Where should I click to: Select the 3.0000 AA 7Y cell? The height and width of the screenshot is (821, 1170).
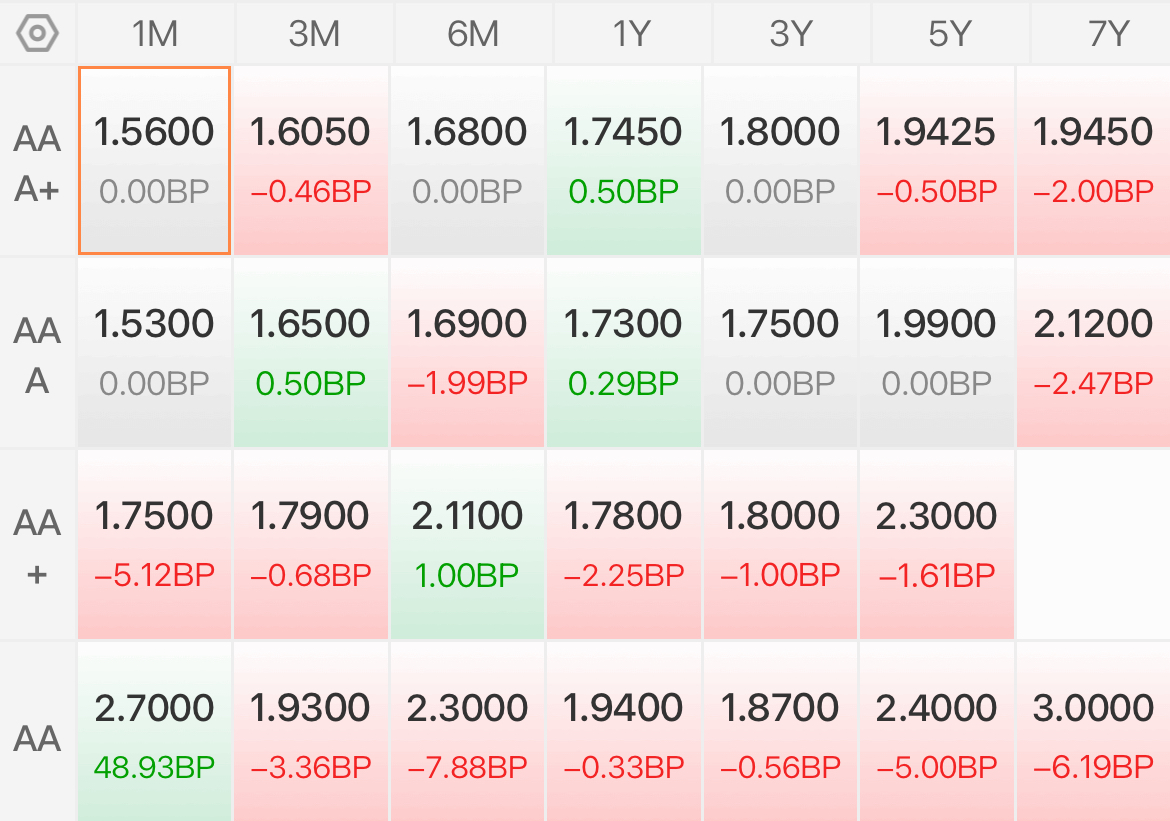1093,732
